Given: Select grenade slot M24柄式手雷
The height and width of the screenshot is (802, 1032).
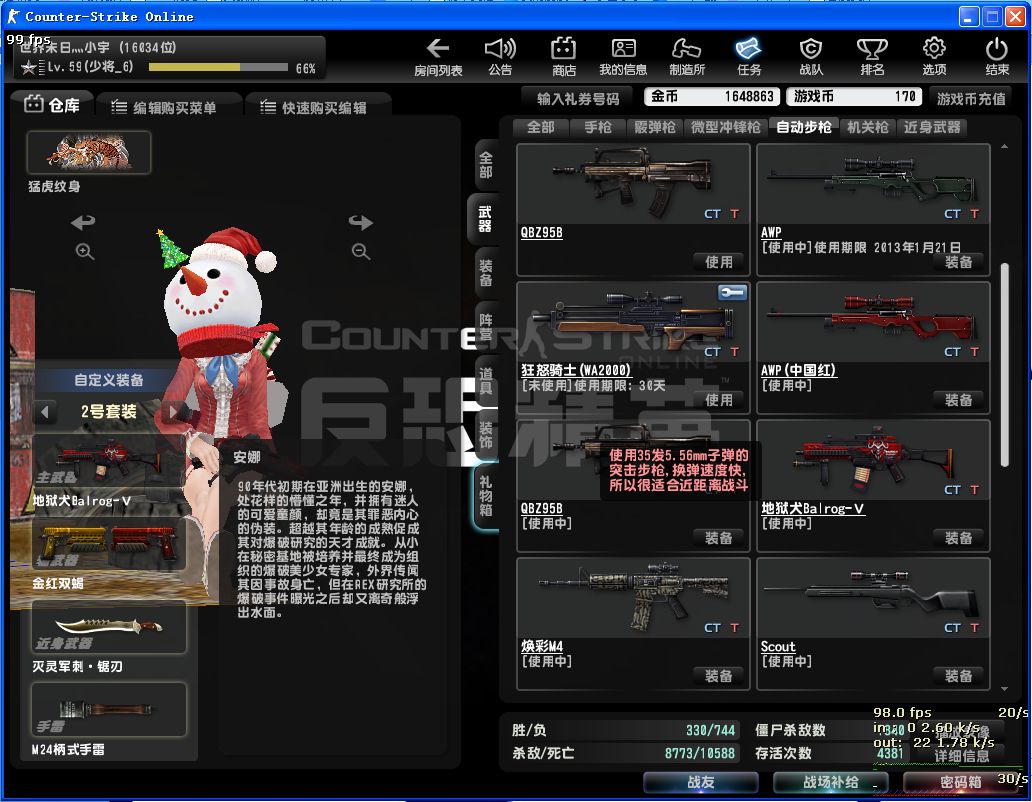Looking at the screenshot, I should pyautogui.click(x=109, y=709).
